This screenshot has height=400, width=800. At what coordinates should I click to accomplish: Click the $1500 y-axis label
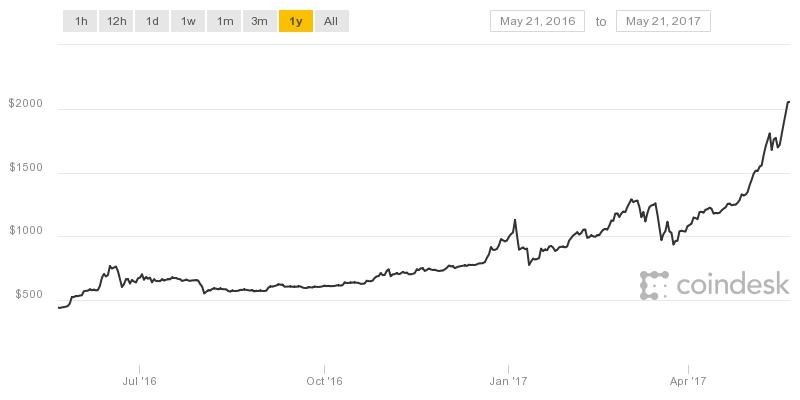click(x=25, y=167)
